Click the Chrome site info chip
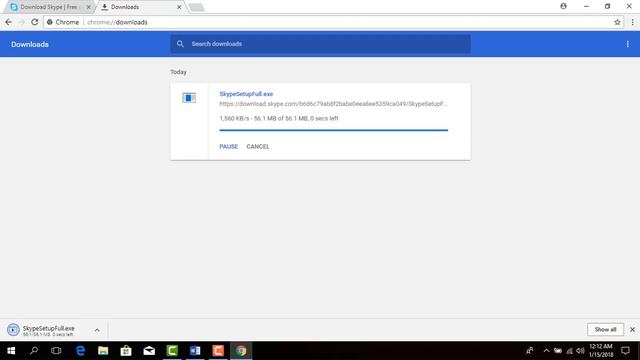The width and height of the screenshot is (640, 360). click(63, 22)
